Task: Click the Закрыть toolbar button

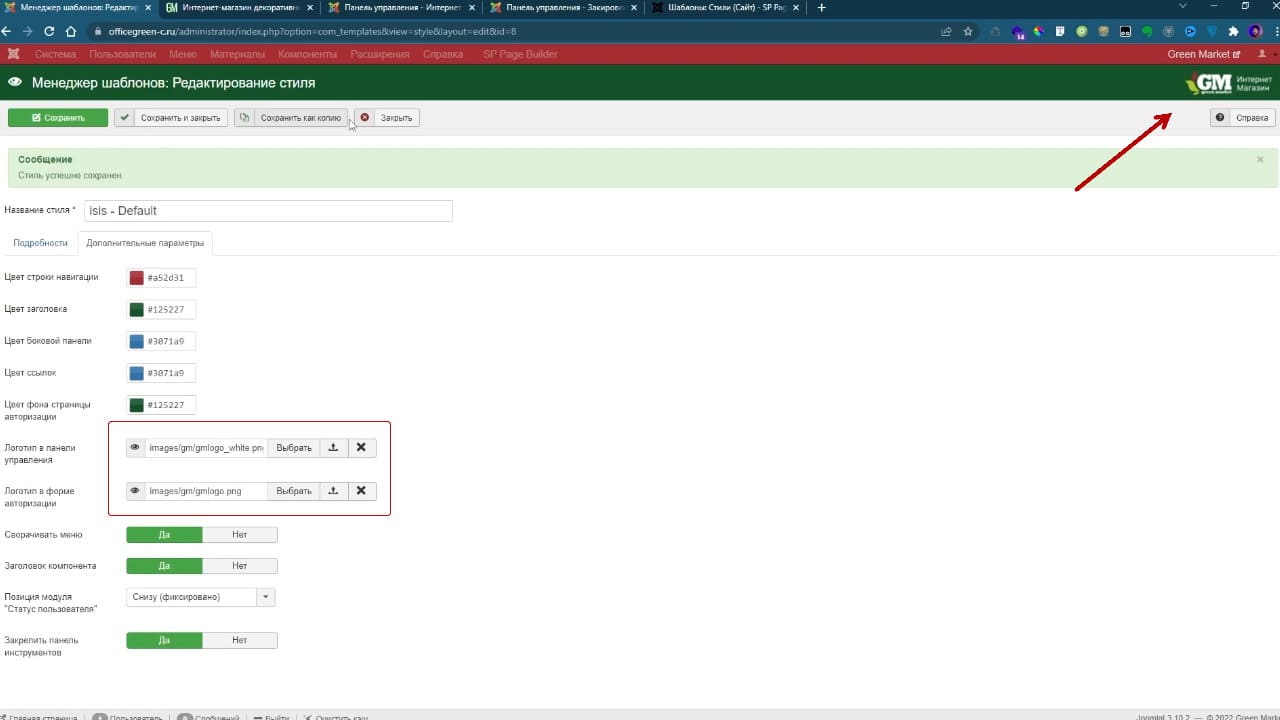Action: point(387,118)
